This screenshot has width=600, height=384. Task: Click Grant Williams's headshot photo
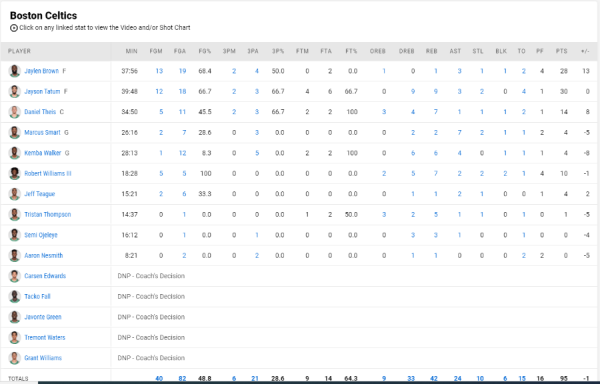click(15, 358)
